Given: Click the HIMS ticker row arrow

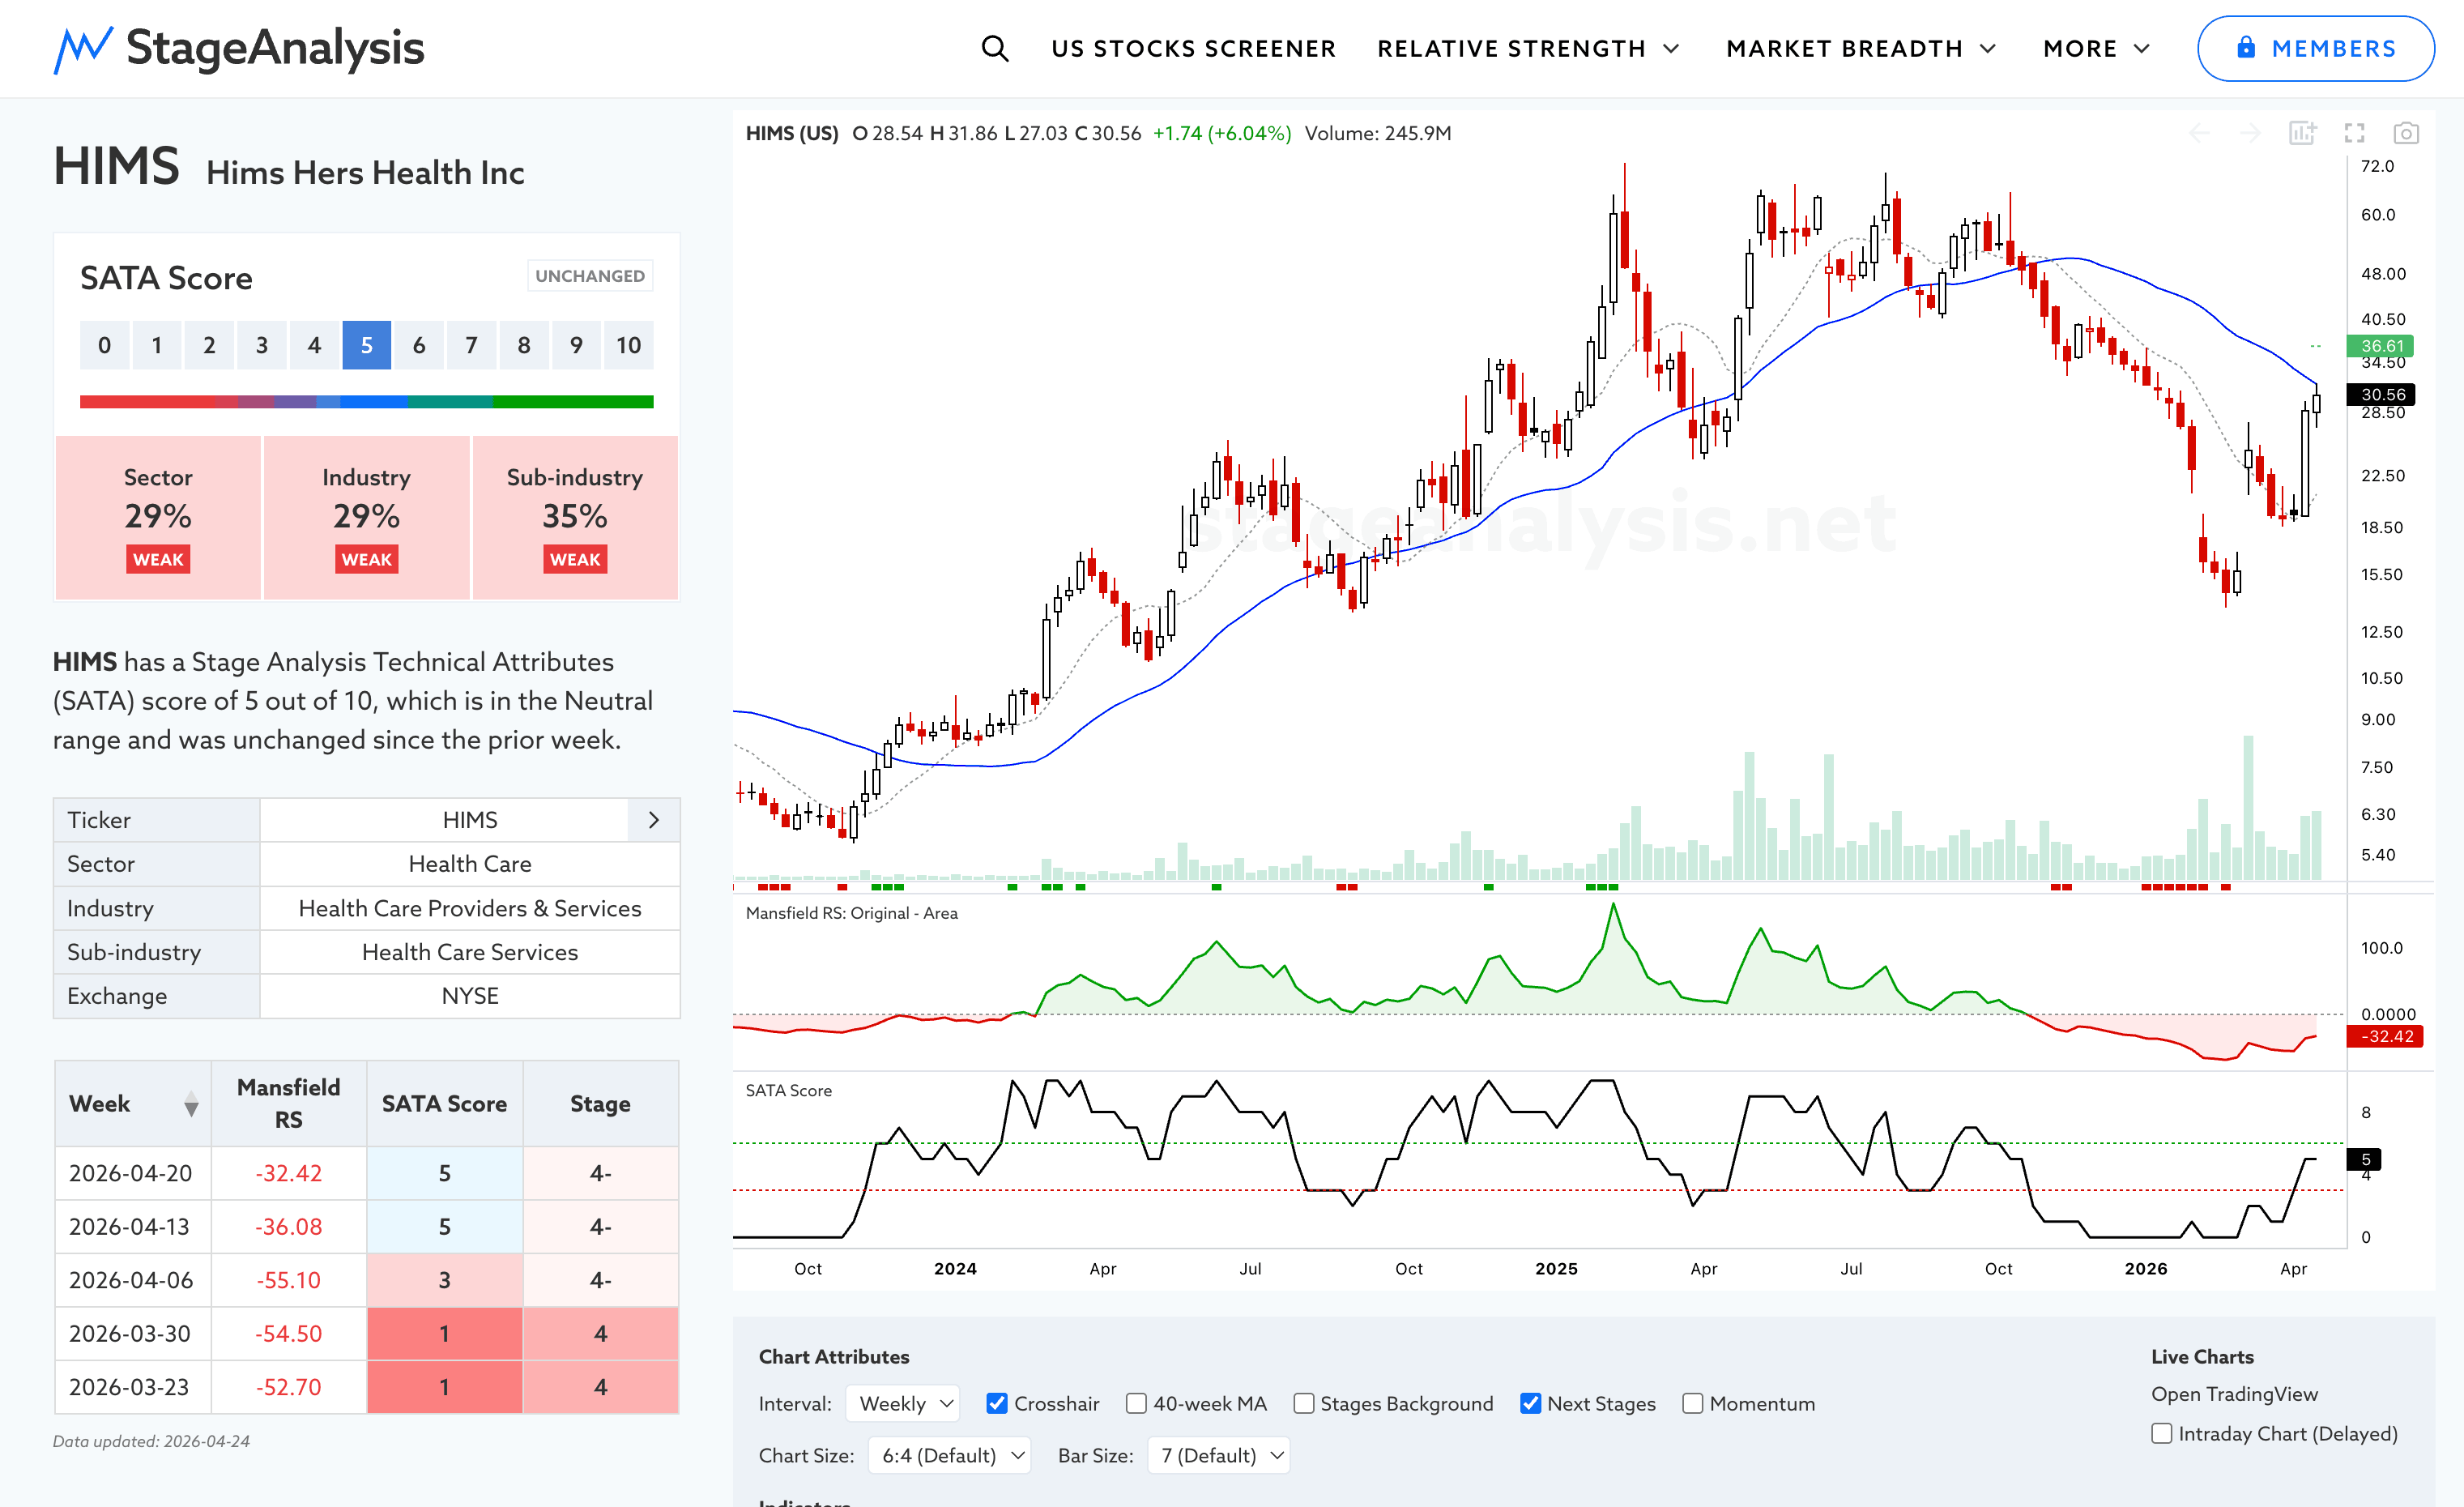Looking at the screenshot, I should [653, 820].
